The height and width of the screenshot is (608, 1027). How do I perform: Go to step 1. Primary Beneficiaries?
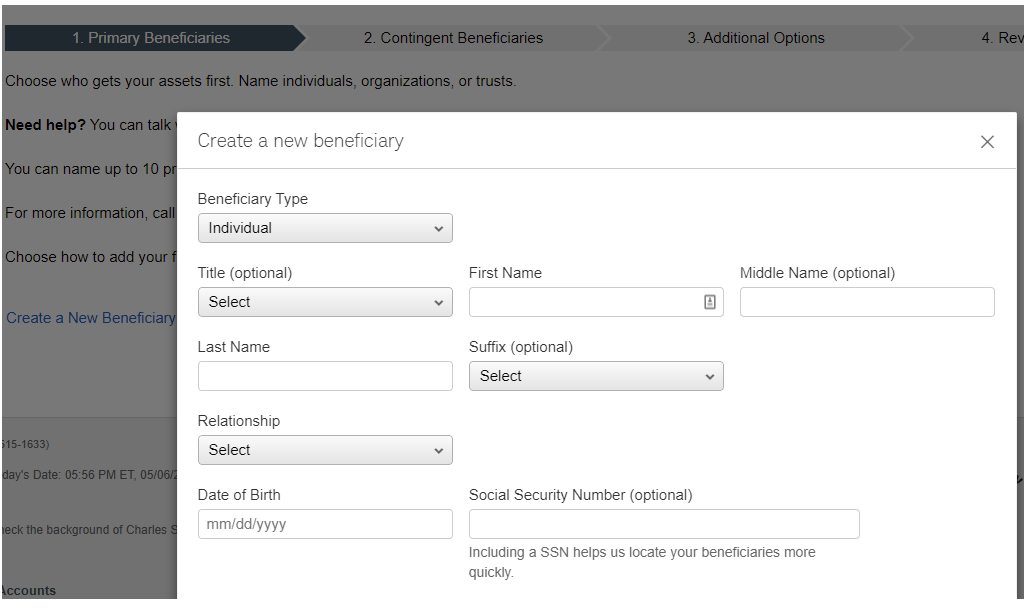pos(151,38)
